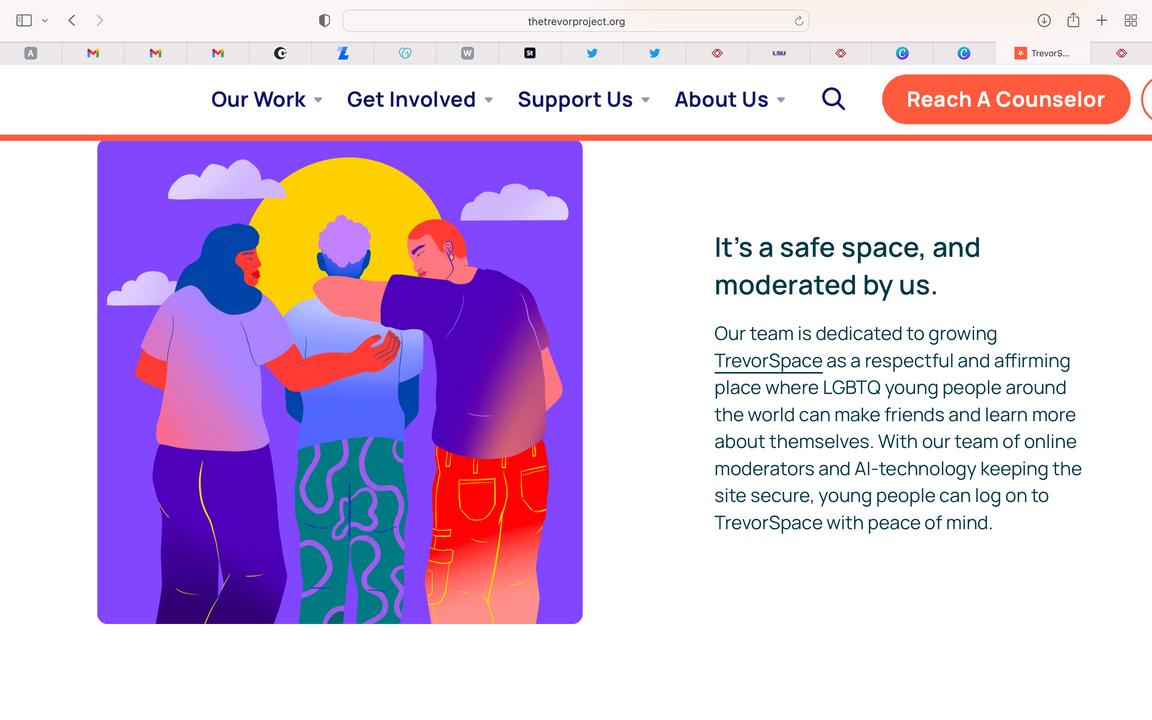
Task: Open the Our Work menu
Action: pos(259,99)
